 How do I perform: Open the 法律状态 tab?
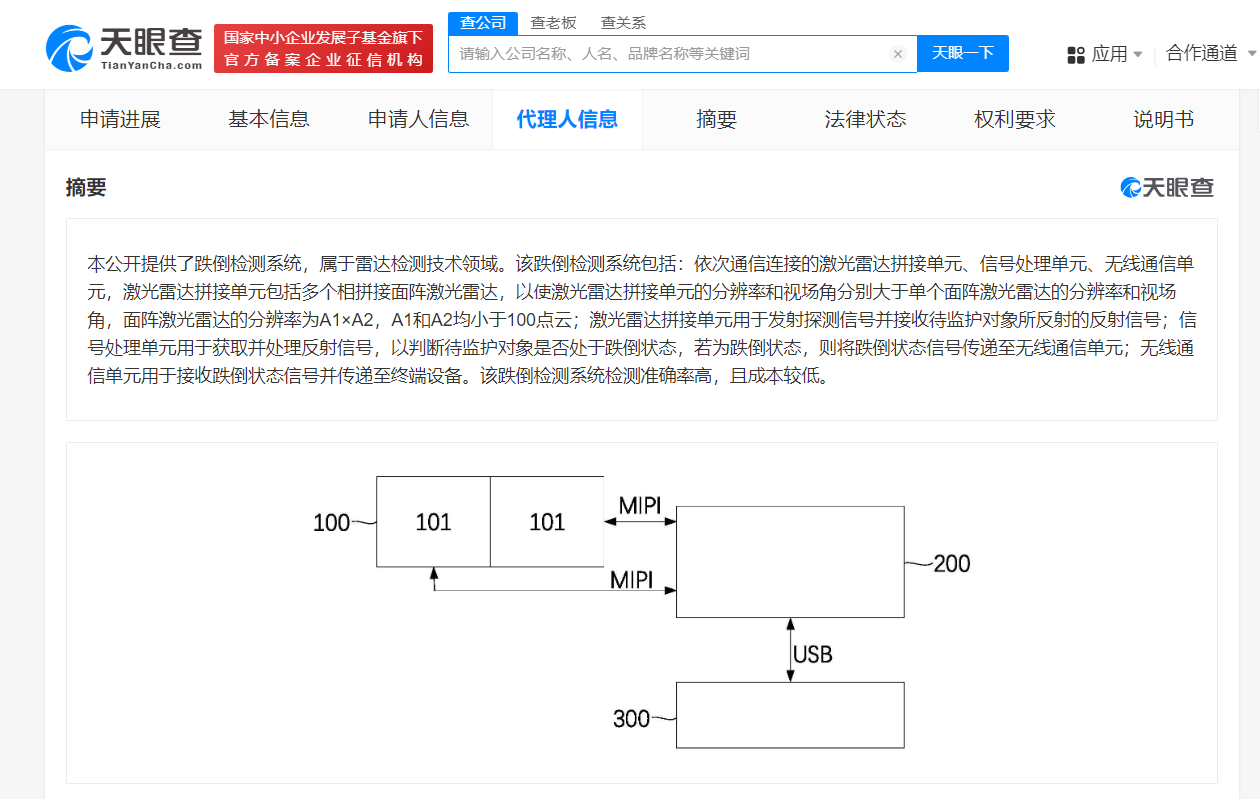(865, 119)
